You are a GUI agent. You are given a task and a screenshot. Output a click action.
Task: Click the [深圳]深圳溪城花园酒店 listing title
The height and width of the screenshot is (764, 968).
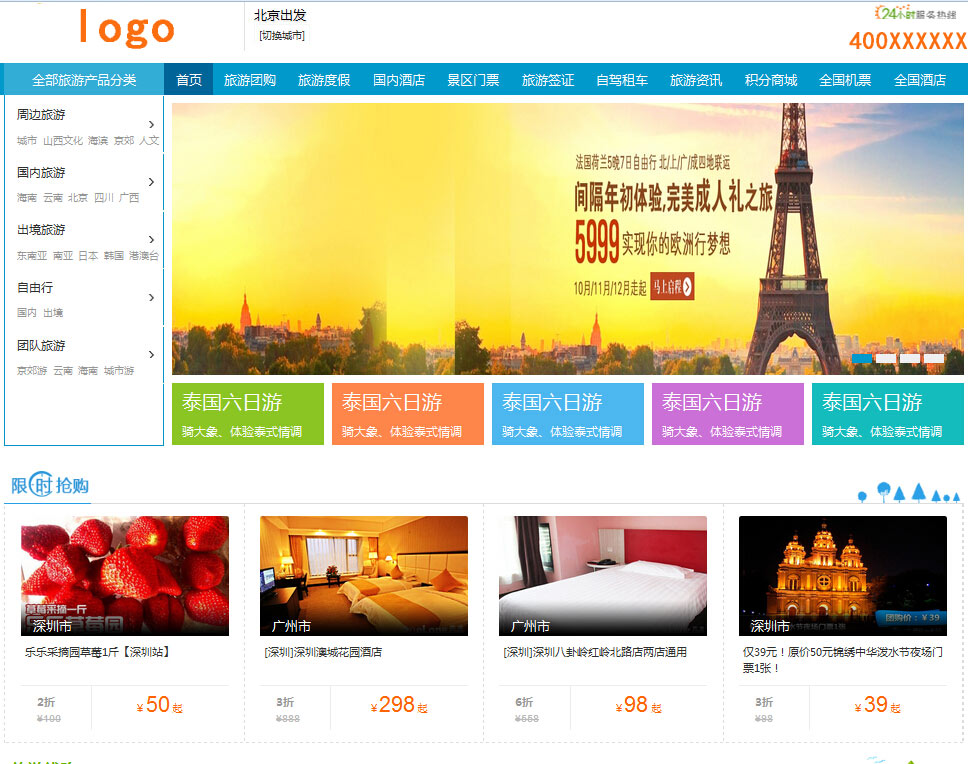(x=320, y=653)
